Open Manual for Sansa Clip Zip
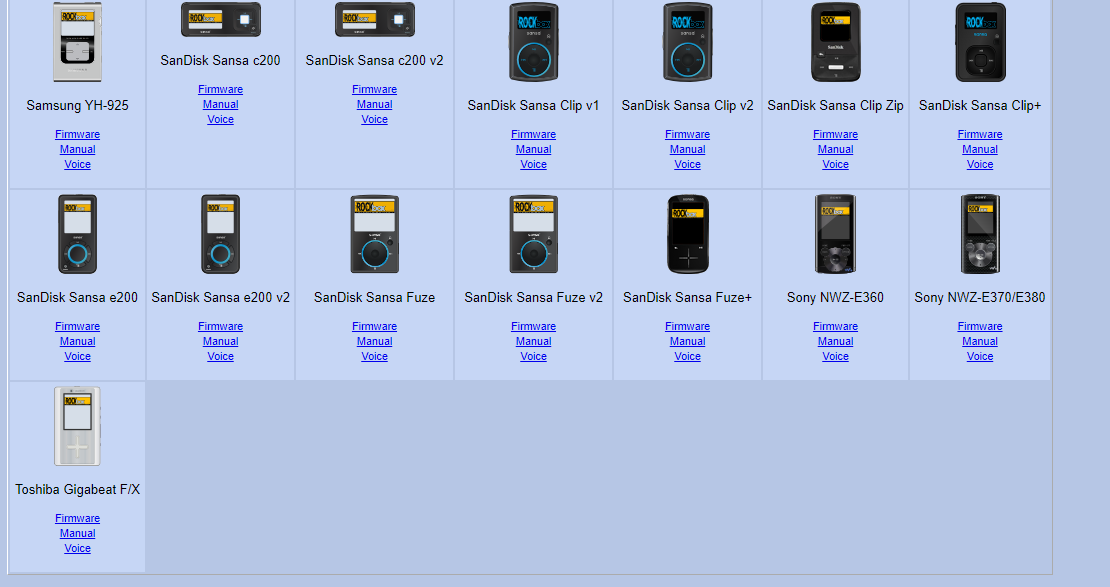 coord(835,149)
